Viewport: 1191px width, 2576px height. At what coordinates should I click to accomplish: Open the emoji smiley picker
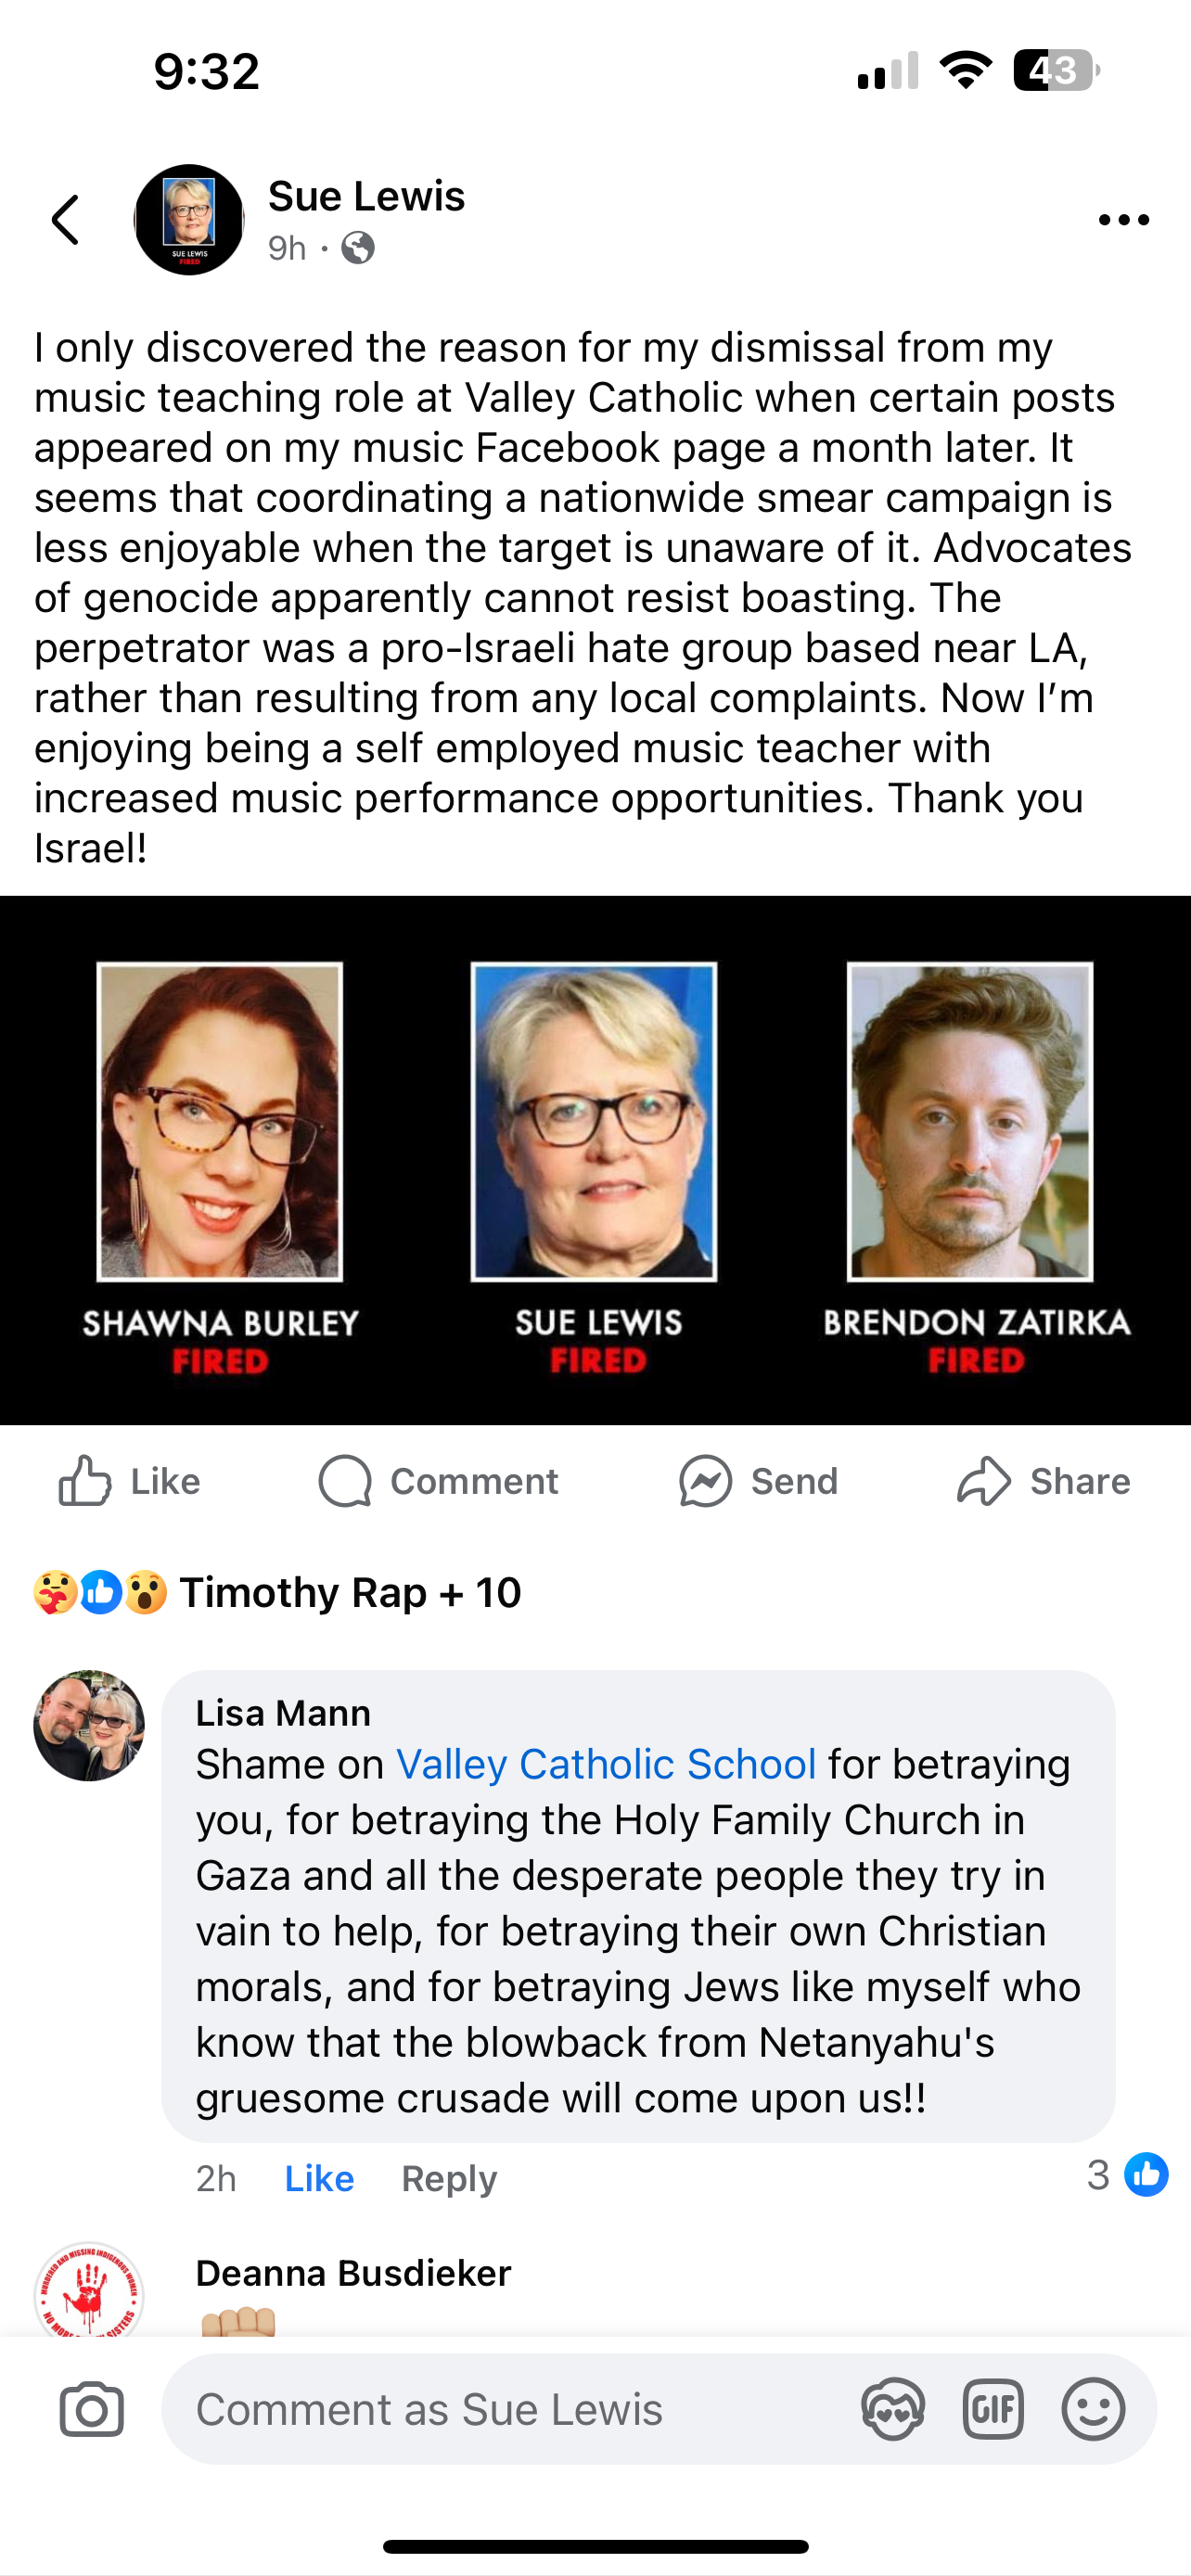pos(1093,2409)
